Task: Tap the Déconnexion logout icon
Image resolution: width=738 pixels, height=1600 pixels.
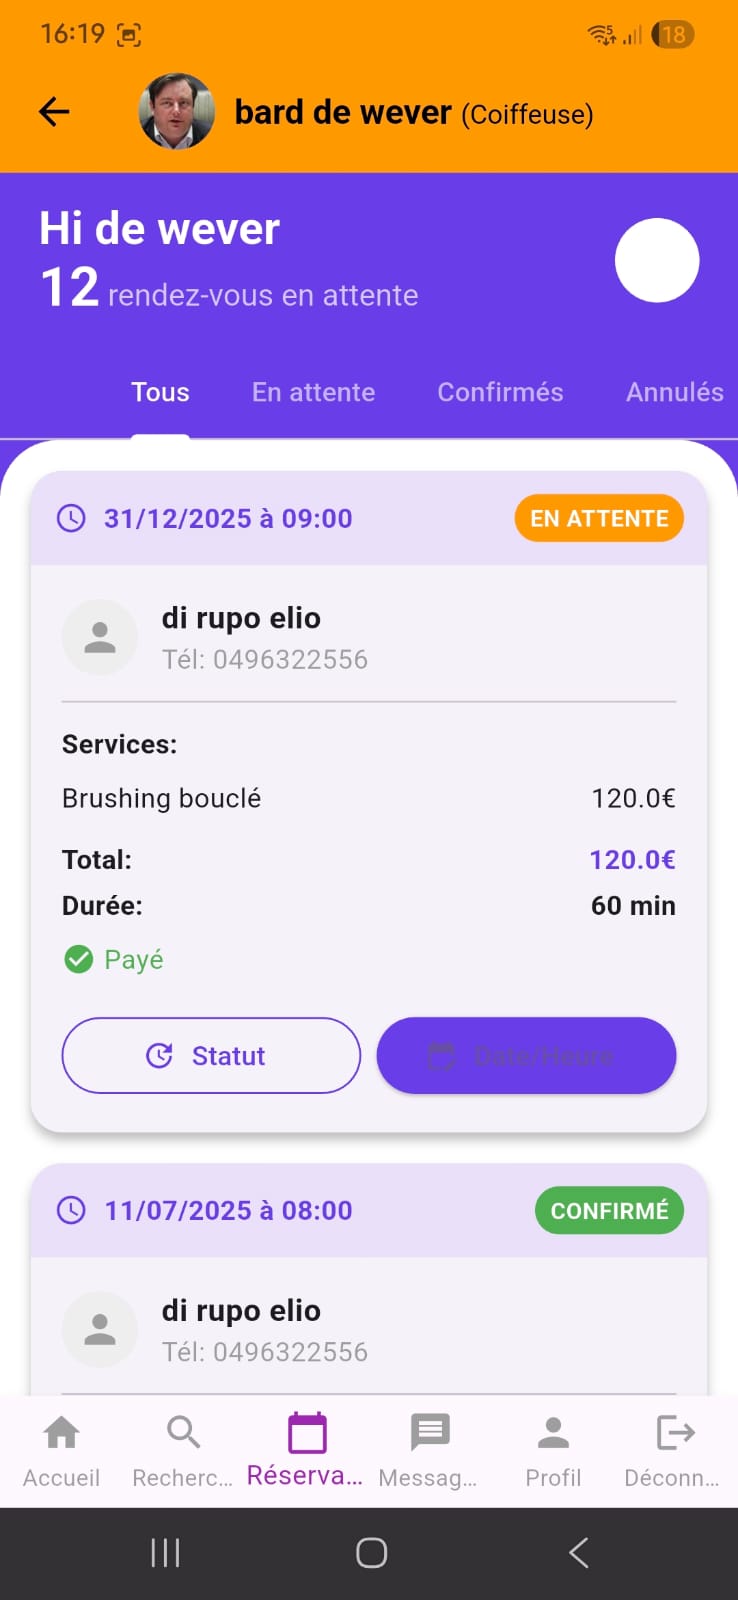Action: tap(675, 1433)
